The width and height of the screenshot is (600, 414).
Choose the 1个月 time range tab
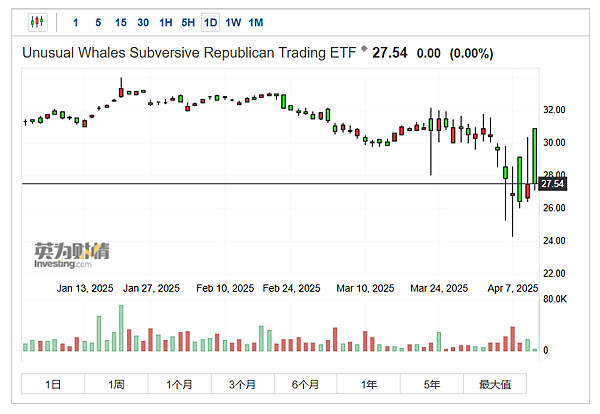[179, 384]
